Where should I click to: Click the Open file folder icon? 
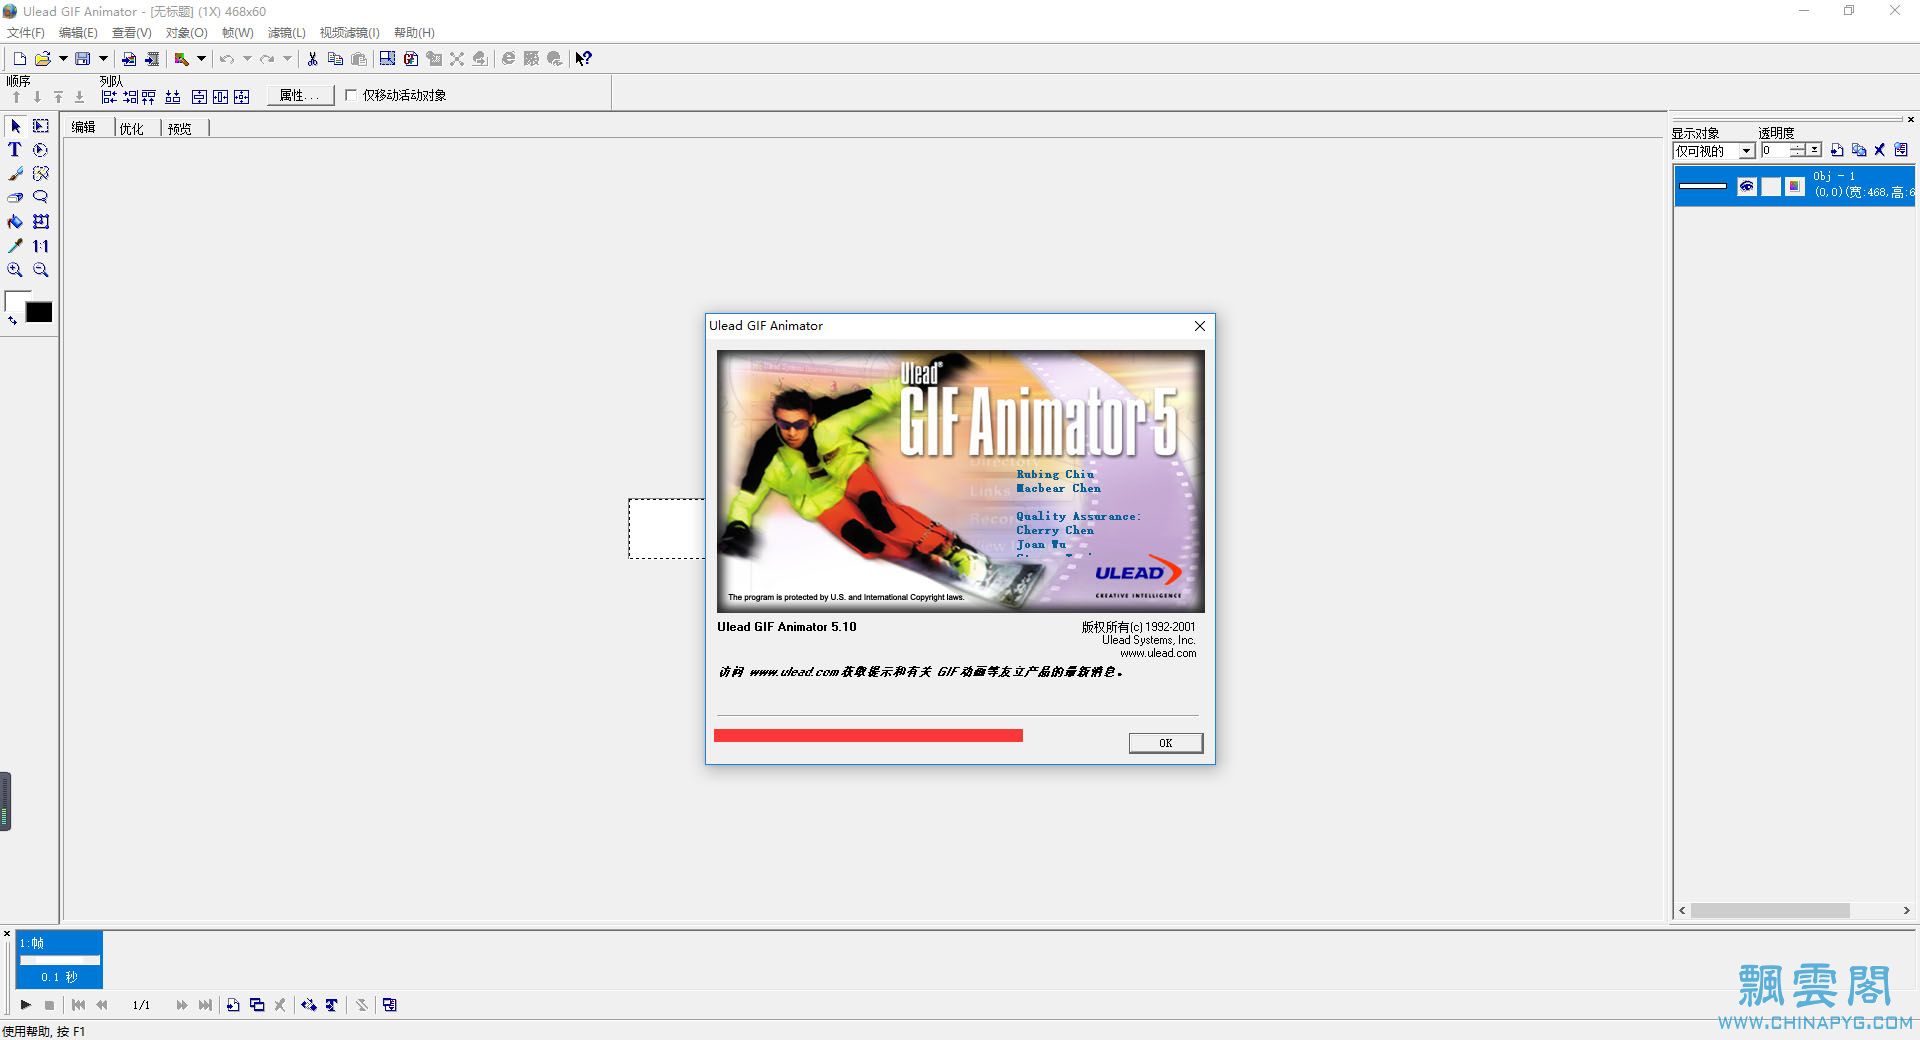(42, 59)
